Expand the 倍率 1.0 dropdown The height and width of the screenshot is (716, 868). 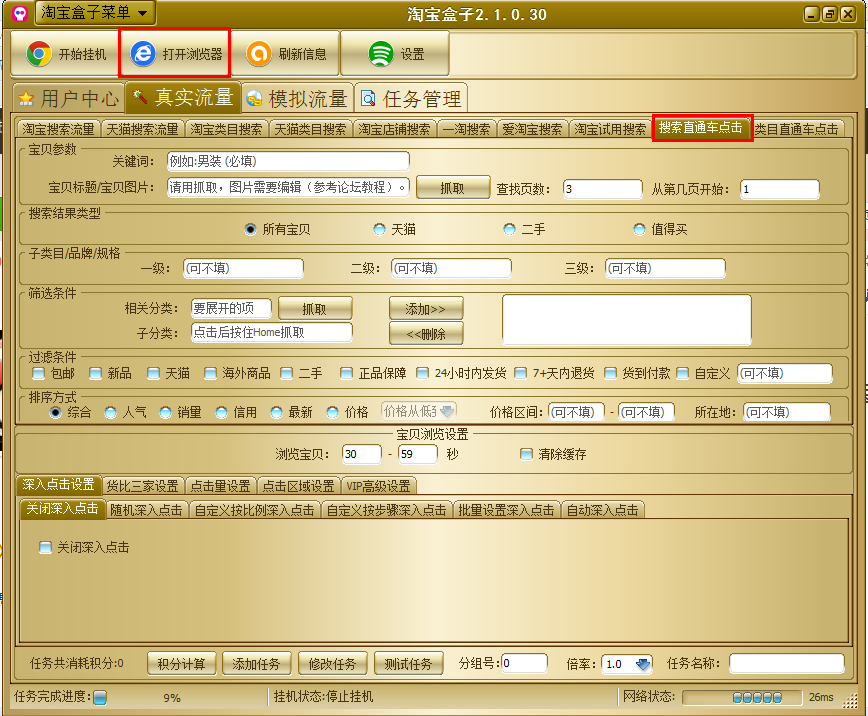coord(642,664)
